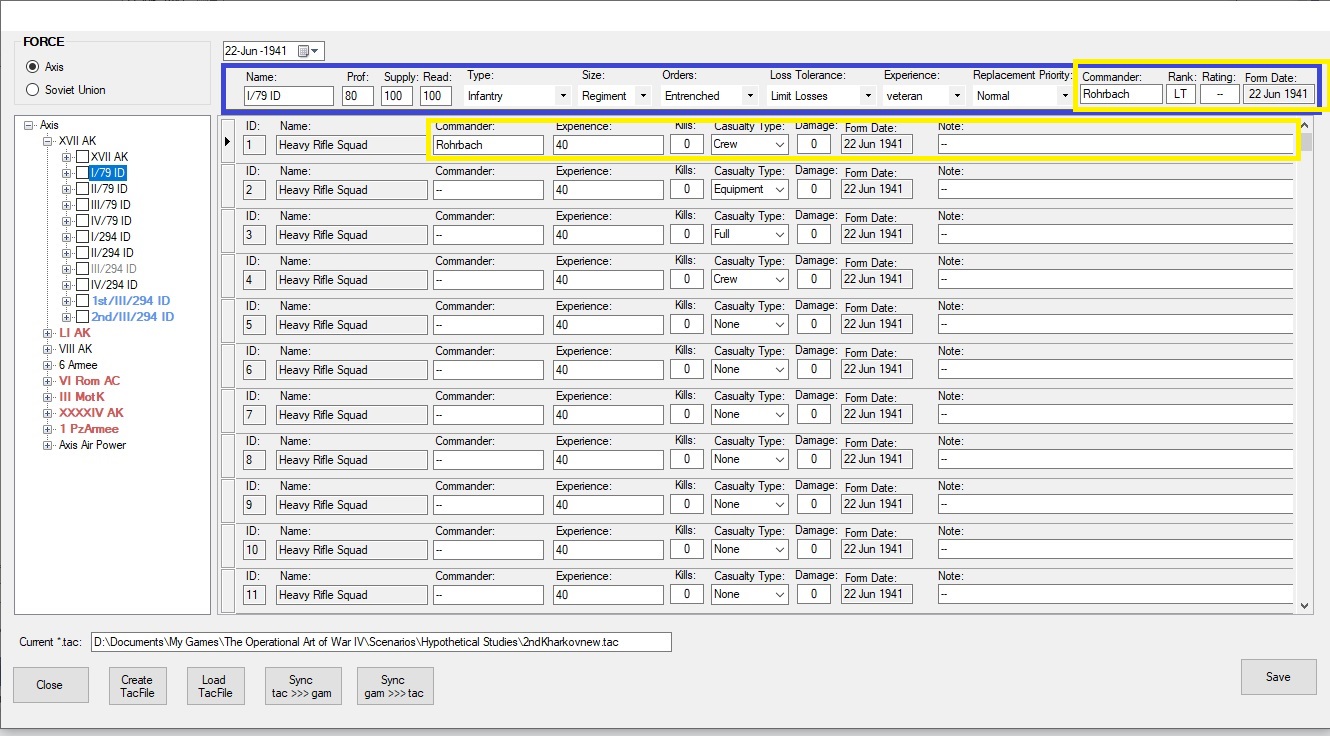Screen dimensions: 1330x736
Task: Expand the III MotK tree node
Action: click(48, 397)
